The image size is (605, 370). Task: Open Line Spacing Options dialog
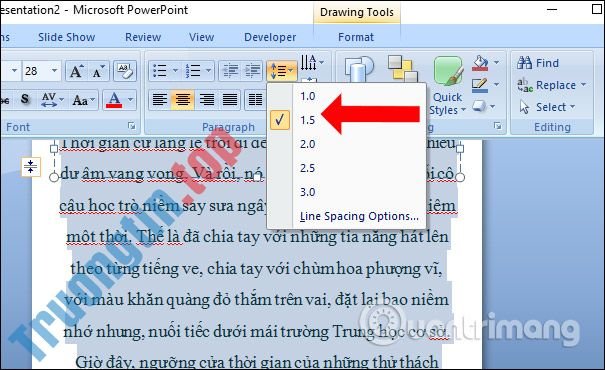click(x=359, y=216)
